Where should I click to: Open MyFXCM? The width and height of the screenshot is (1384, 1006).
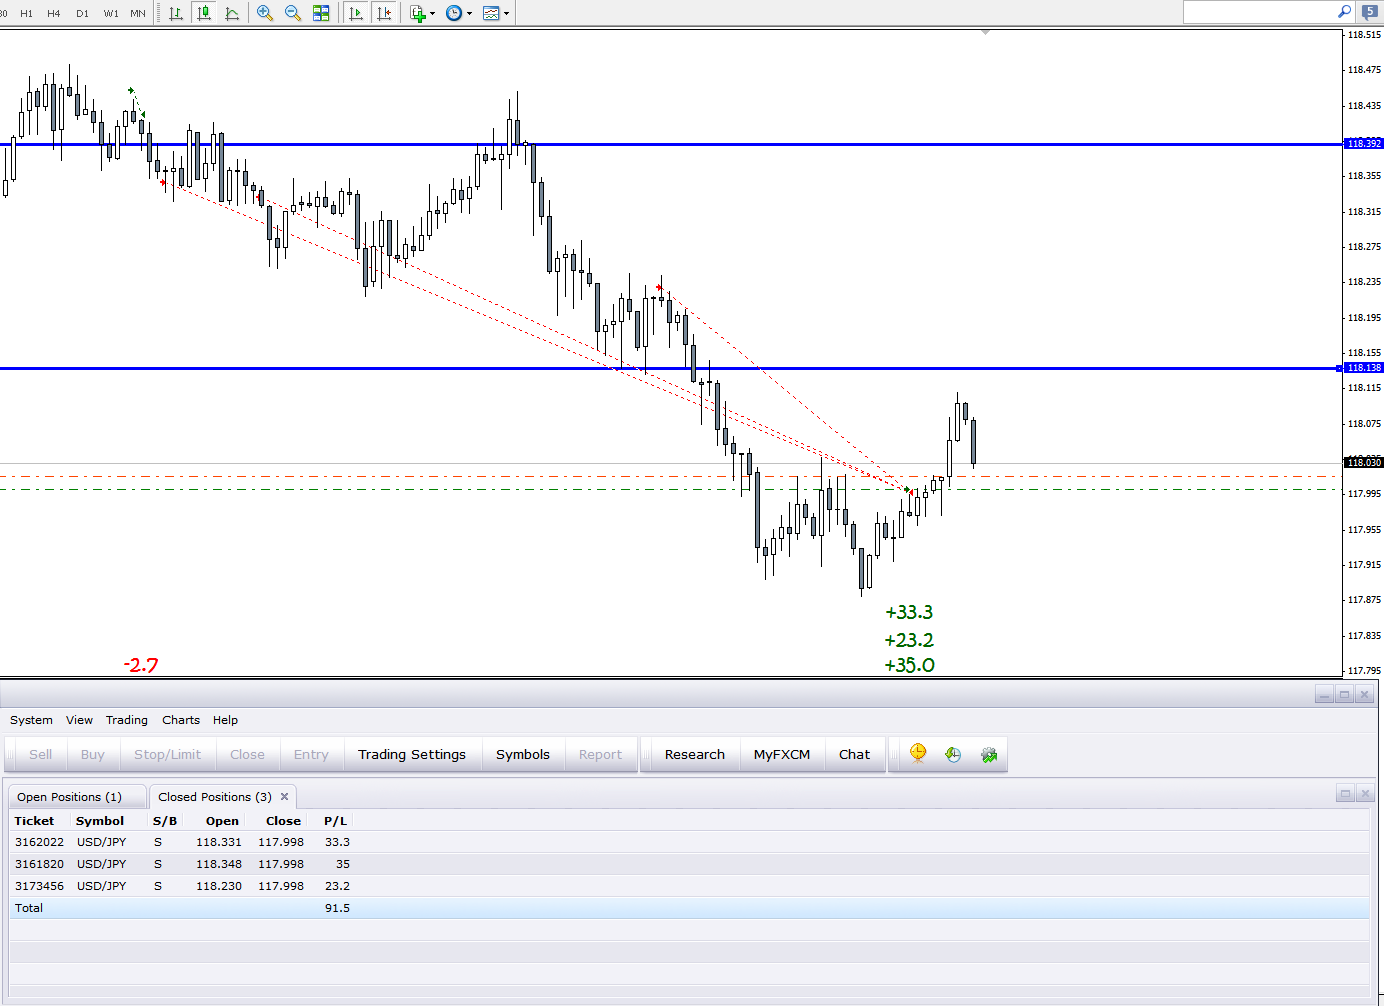782,755
